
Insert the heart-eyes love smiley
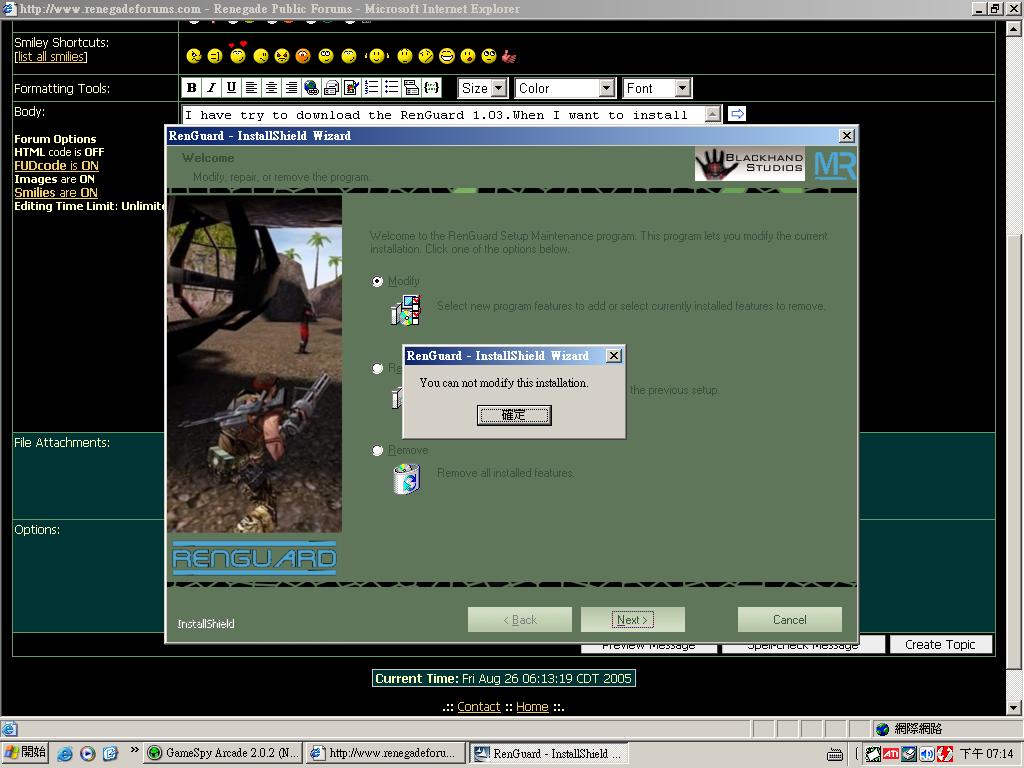(x=237, y=55)
